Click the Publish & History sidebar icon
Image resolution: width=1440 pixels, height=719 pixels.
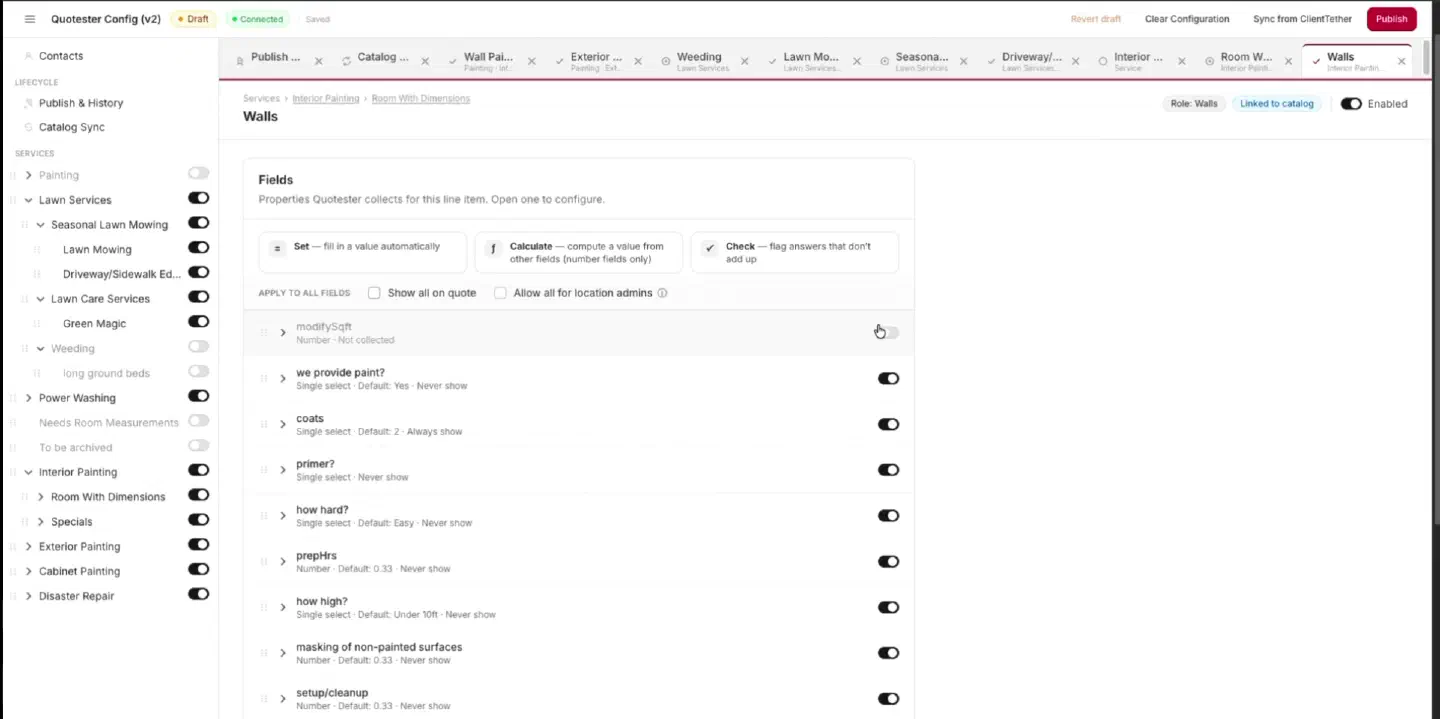pyautogui.click(x=28, y=103)
